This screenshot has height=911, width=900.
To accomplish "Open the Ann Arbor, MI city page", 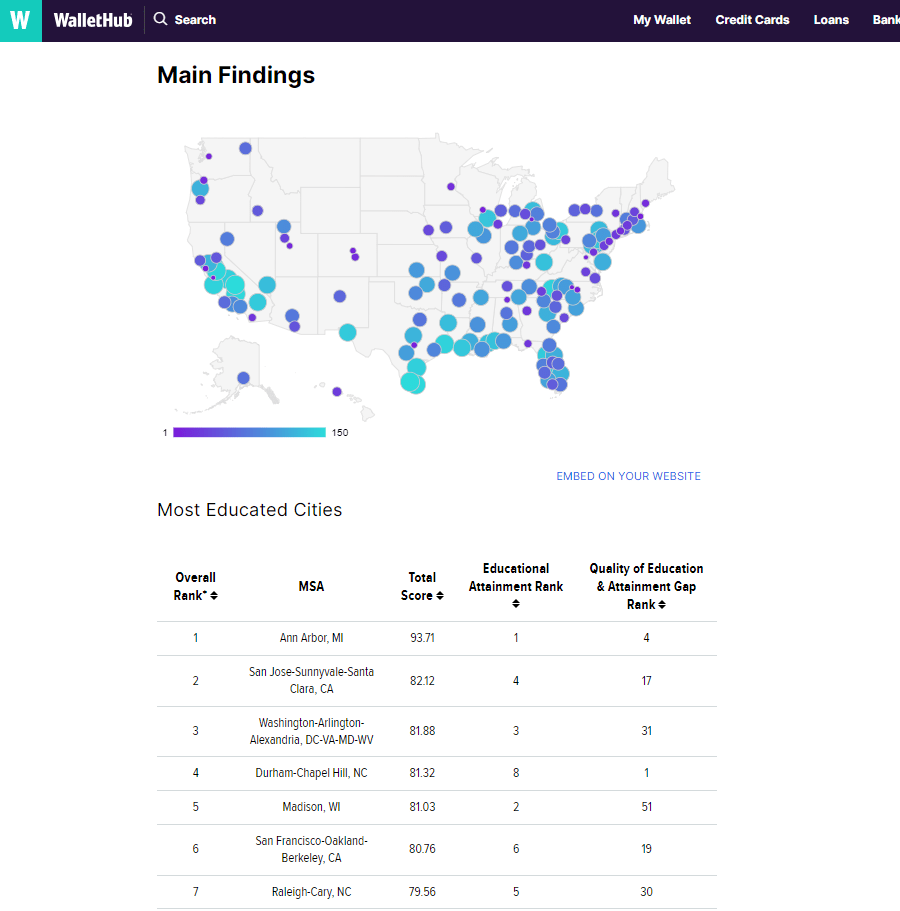I will (311, 638).
